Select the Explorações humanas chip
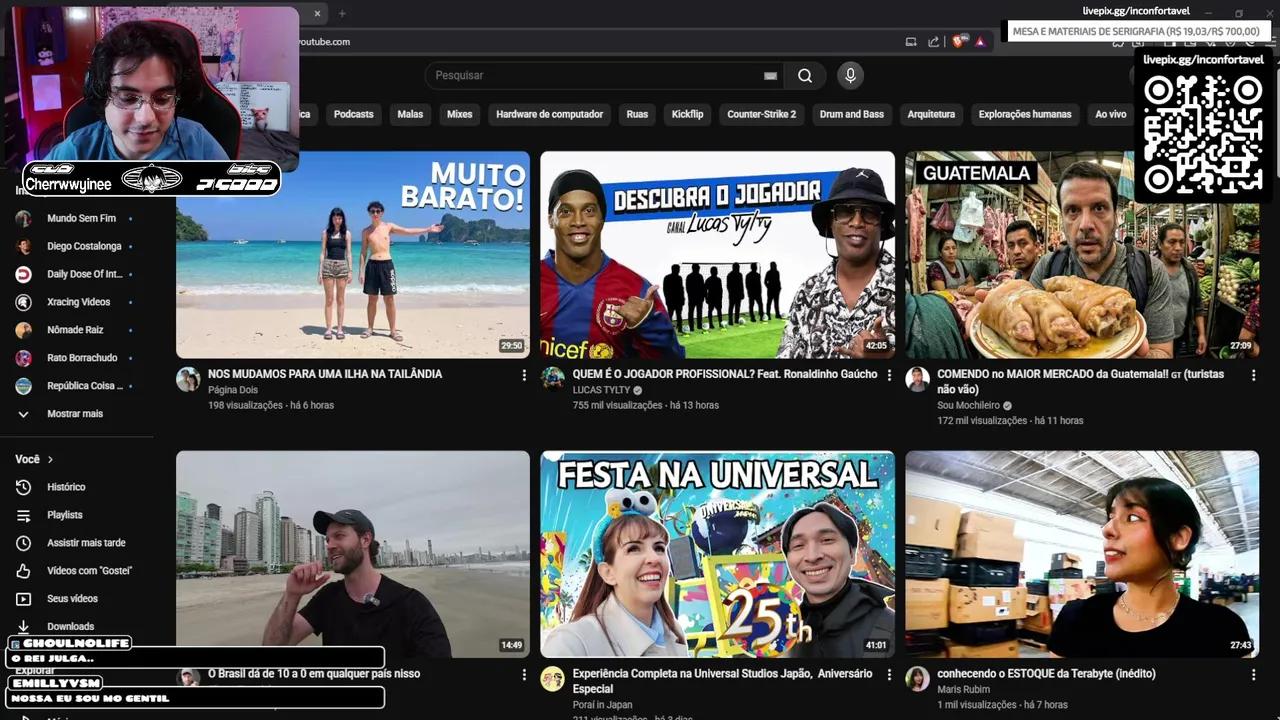1280x720 pixels. click(1025, 114)
